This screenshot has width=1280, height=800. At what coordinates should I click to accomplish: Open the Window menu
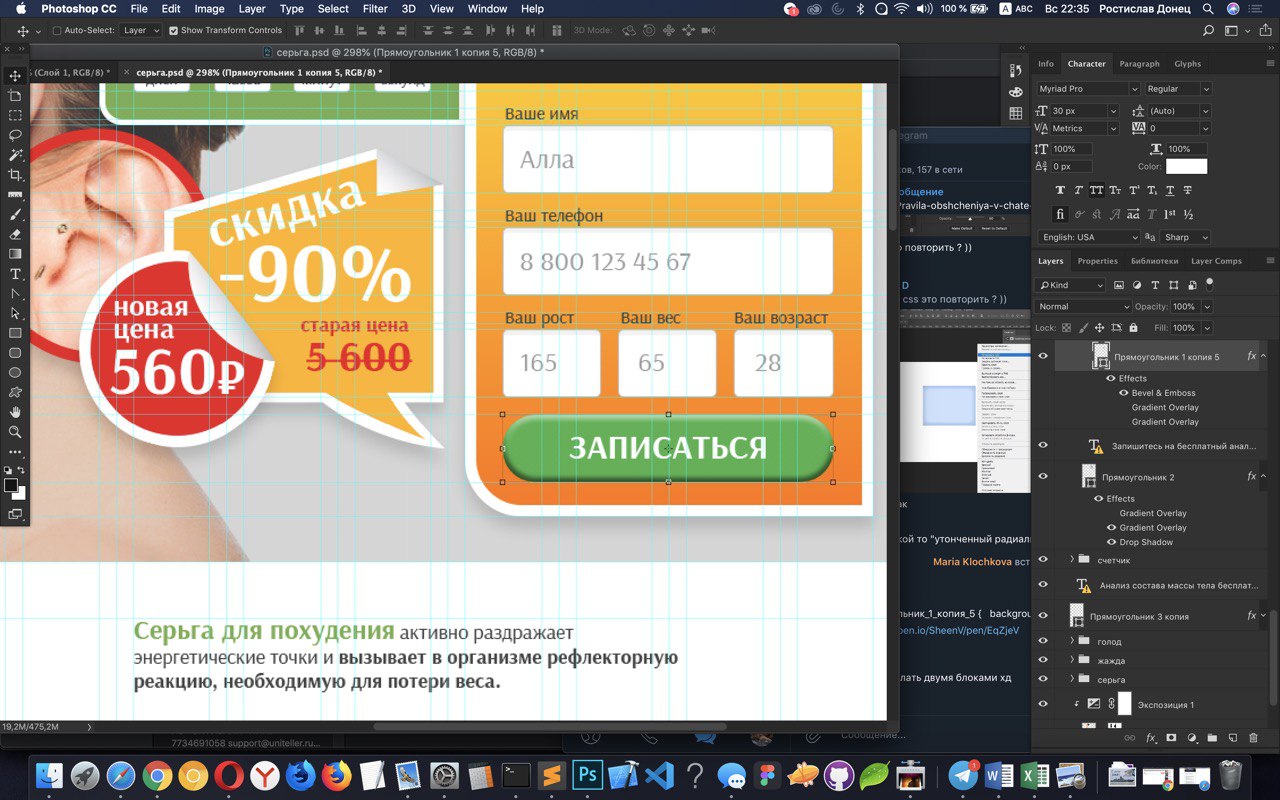click(x=487, y=9)
